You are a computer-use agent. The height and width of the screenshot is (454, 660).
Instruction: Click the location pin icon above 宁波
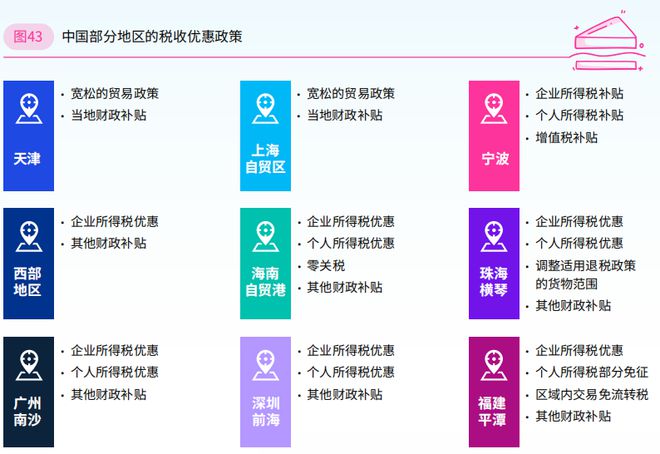[494, 109]
